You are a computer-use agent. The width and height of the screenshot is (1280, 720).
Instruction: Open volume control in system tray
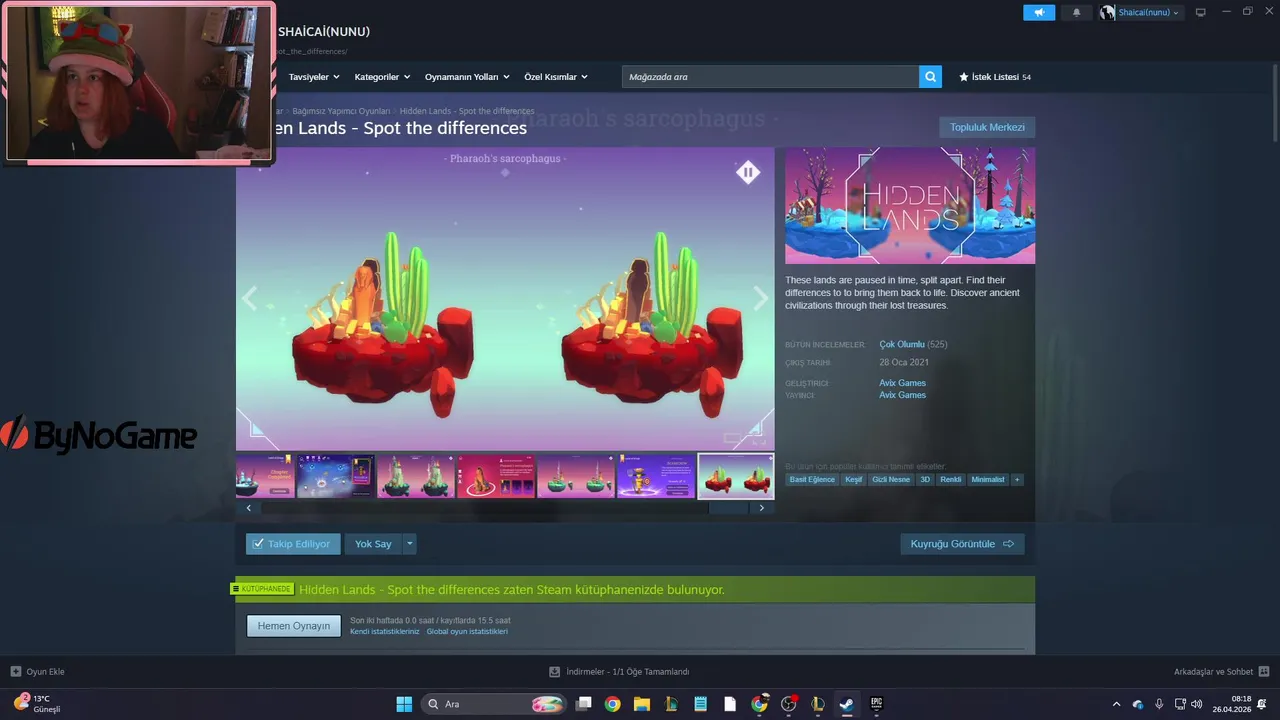(x=1197, y=704)
